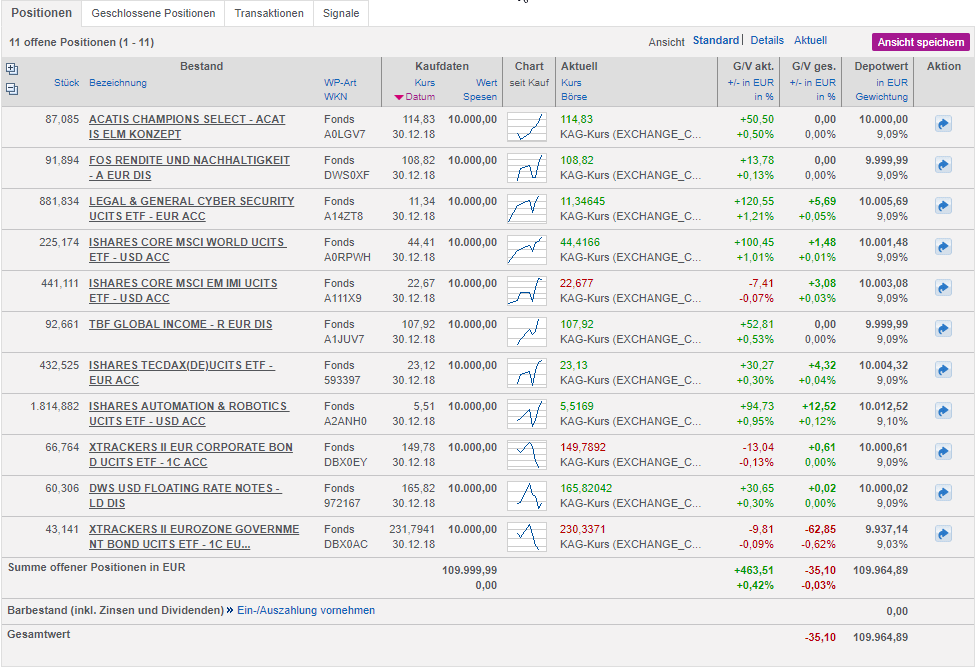Open action icon for Xtrackers II Eurozone Government Bond
The width and height of the screenshot is (975, 668).
tap(943, 534)
